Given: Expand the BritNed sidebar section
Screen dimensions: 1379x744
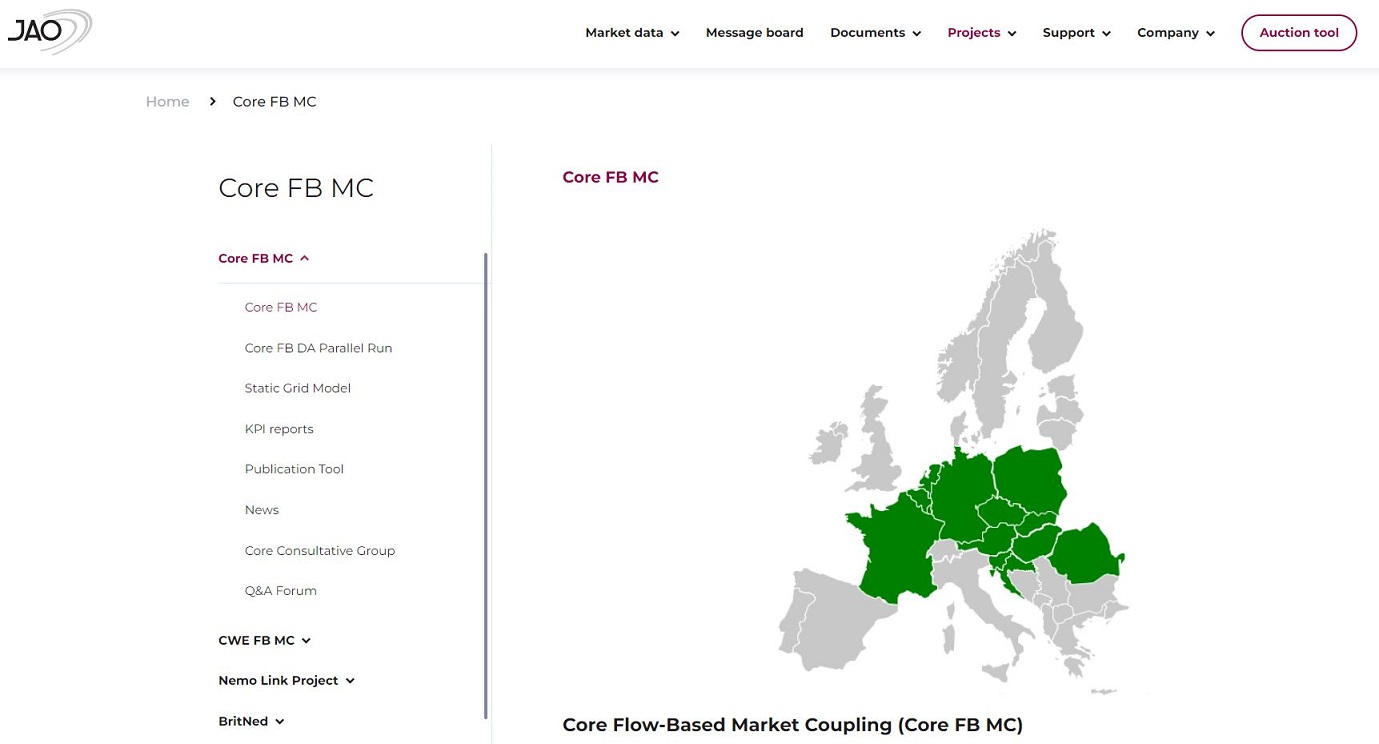Looking at the screenshot, I should pos(251,721).
